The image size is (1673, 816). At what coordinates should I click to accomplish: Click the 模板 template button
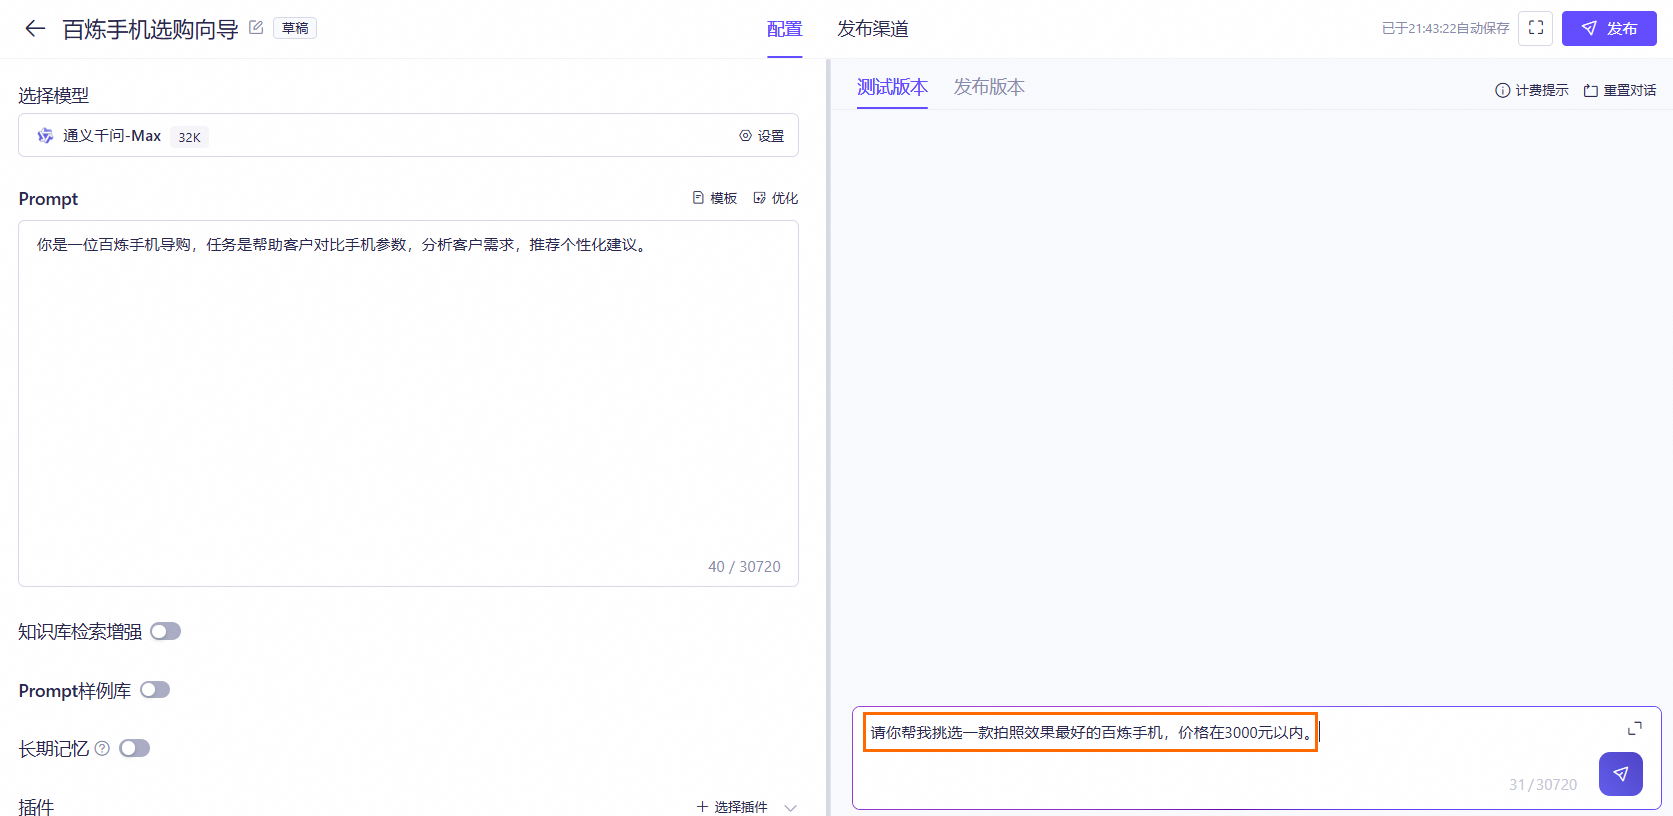(x=715, y=198)
